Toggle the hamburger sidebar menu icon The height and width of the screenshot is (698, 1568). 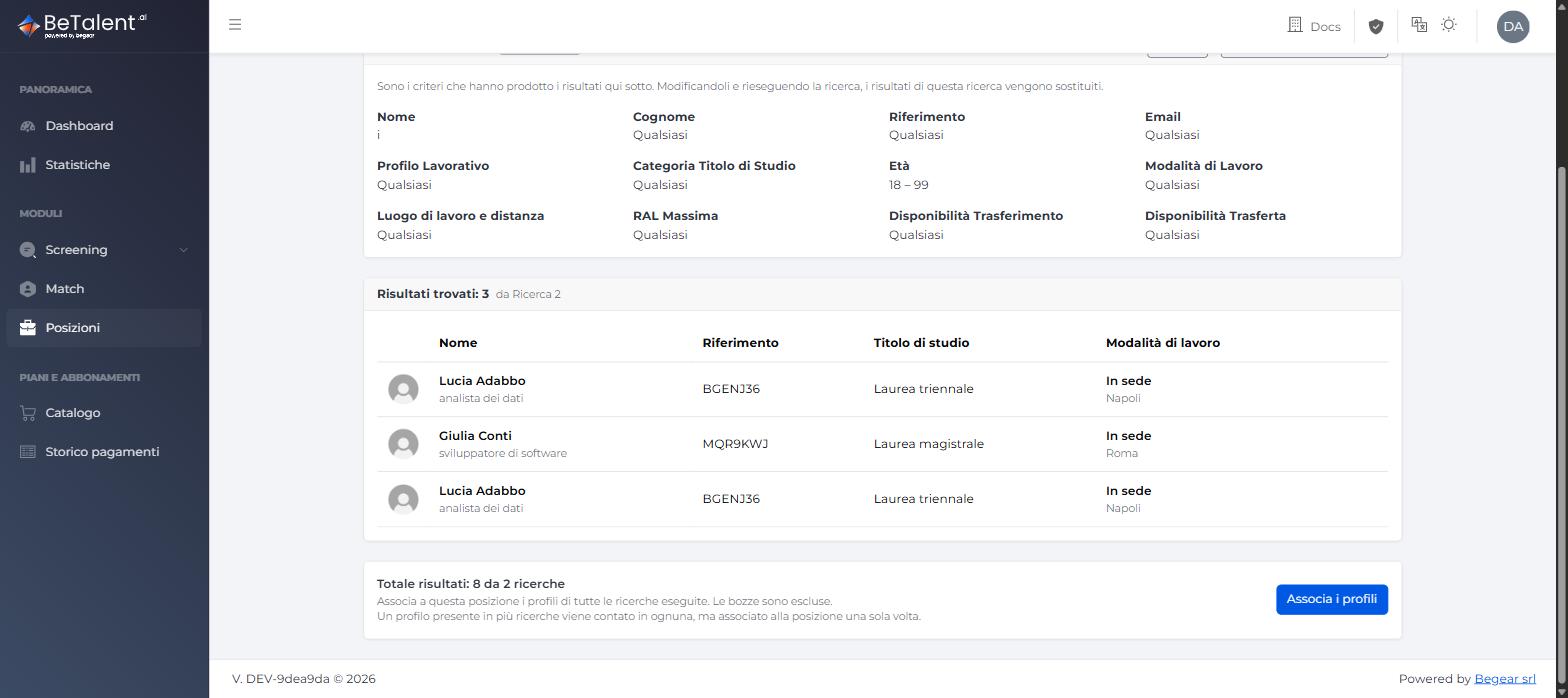pyautogui.click(x=235, y=24)
